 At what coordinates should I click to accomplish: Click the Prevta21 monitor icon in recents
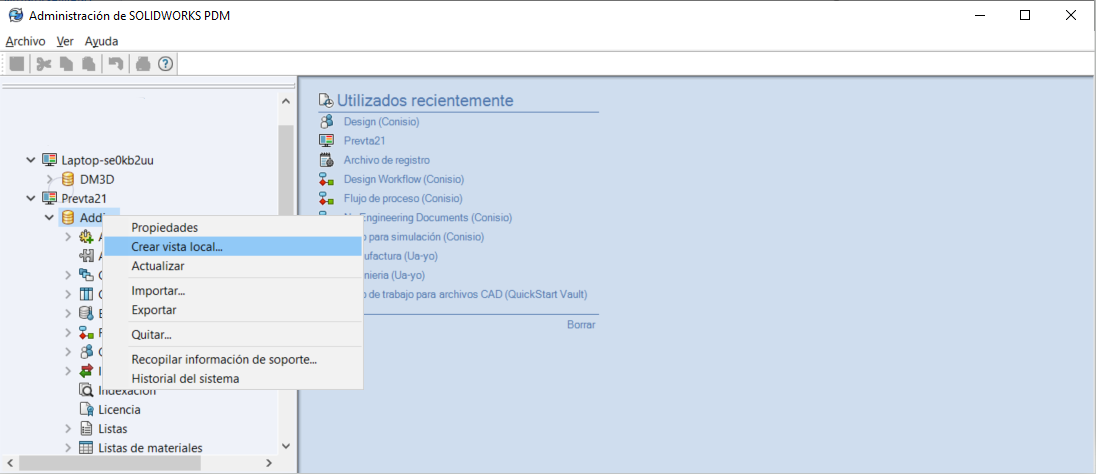[x=326, y=141]
